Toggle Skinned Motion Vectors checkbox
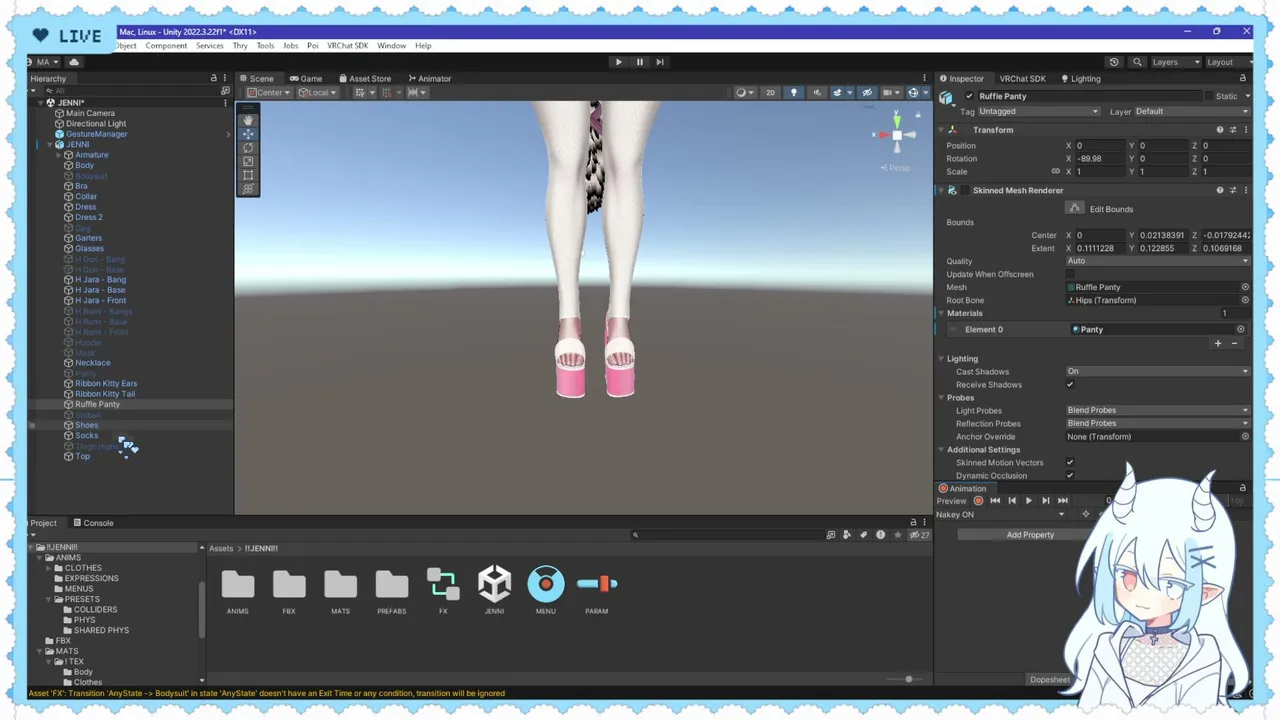Image resolution: width=1280 pixels, height=720 pixels. pyautogui.click(x=1070, y=462)
